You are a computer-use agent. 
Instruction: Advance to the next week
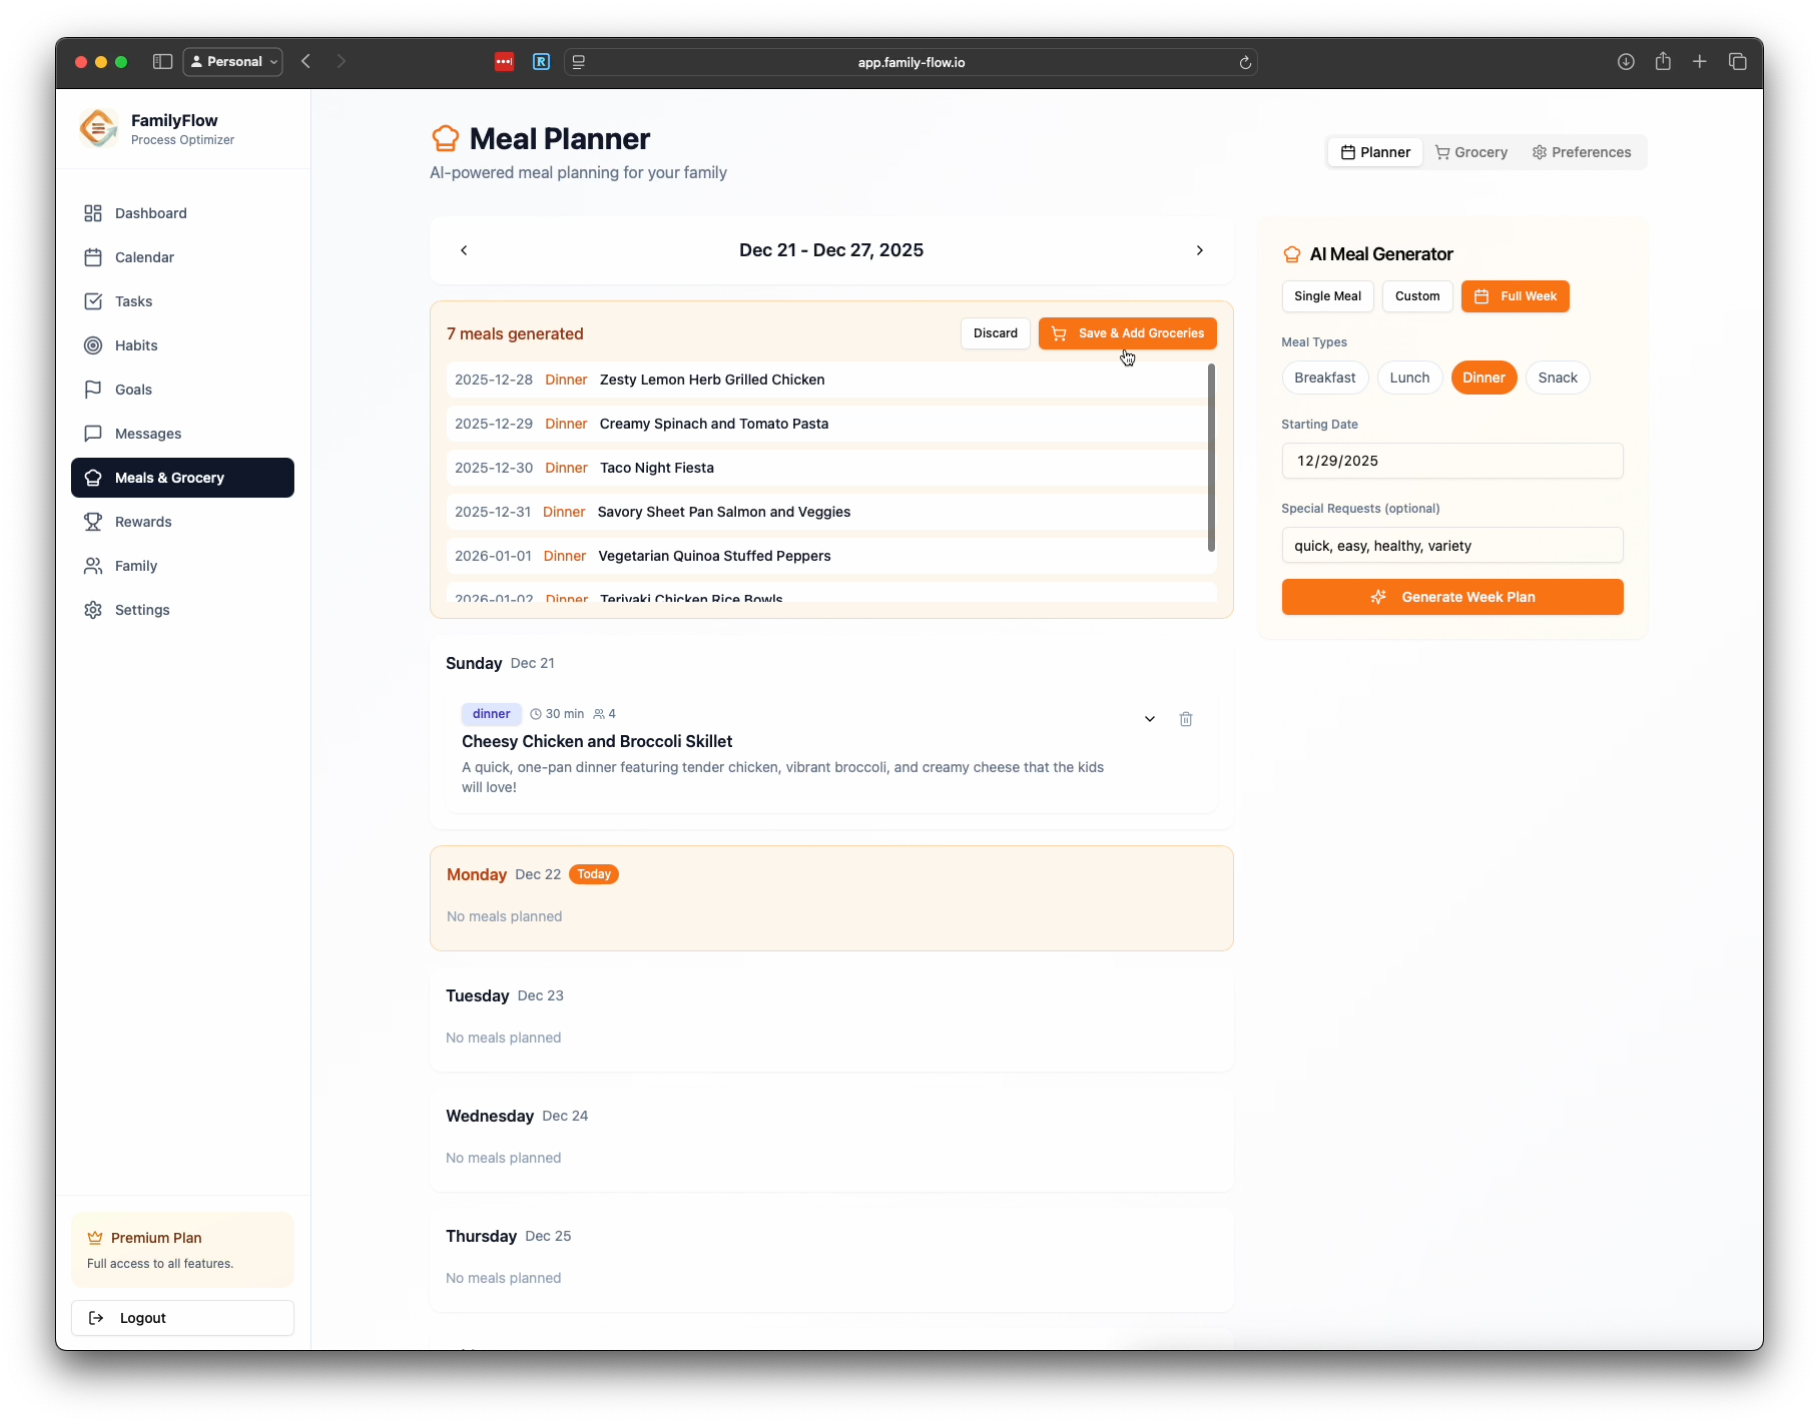pos(1200,250)
